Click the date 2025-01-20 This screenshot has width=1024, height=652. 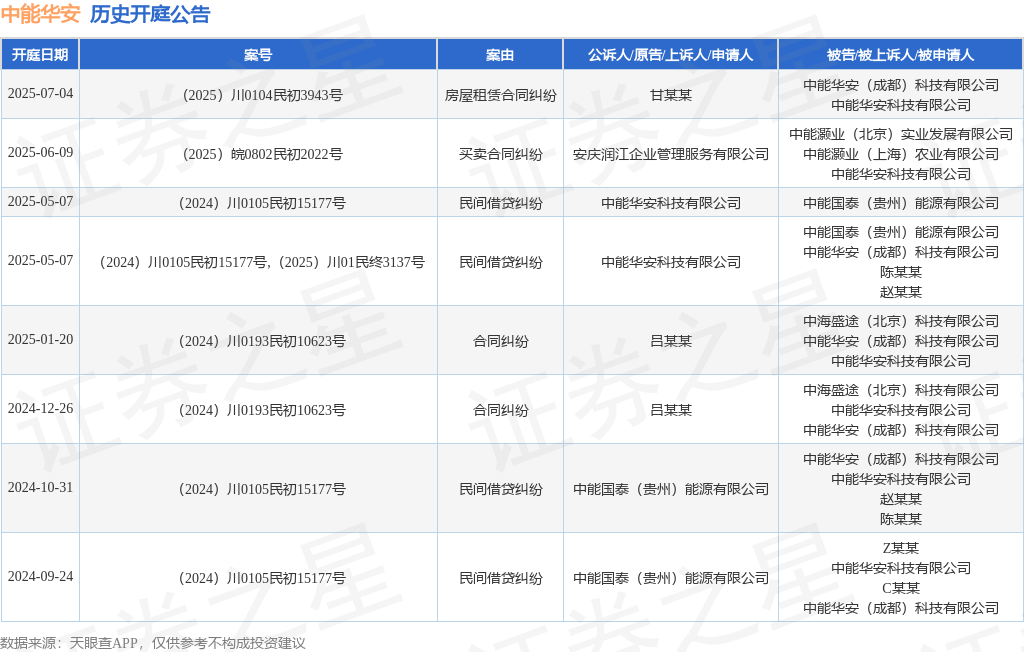(40, 339)
